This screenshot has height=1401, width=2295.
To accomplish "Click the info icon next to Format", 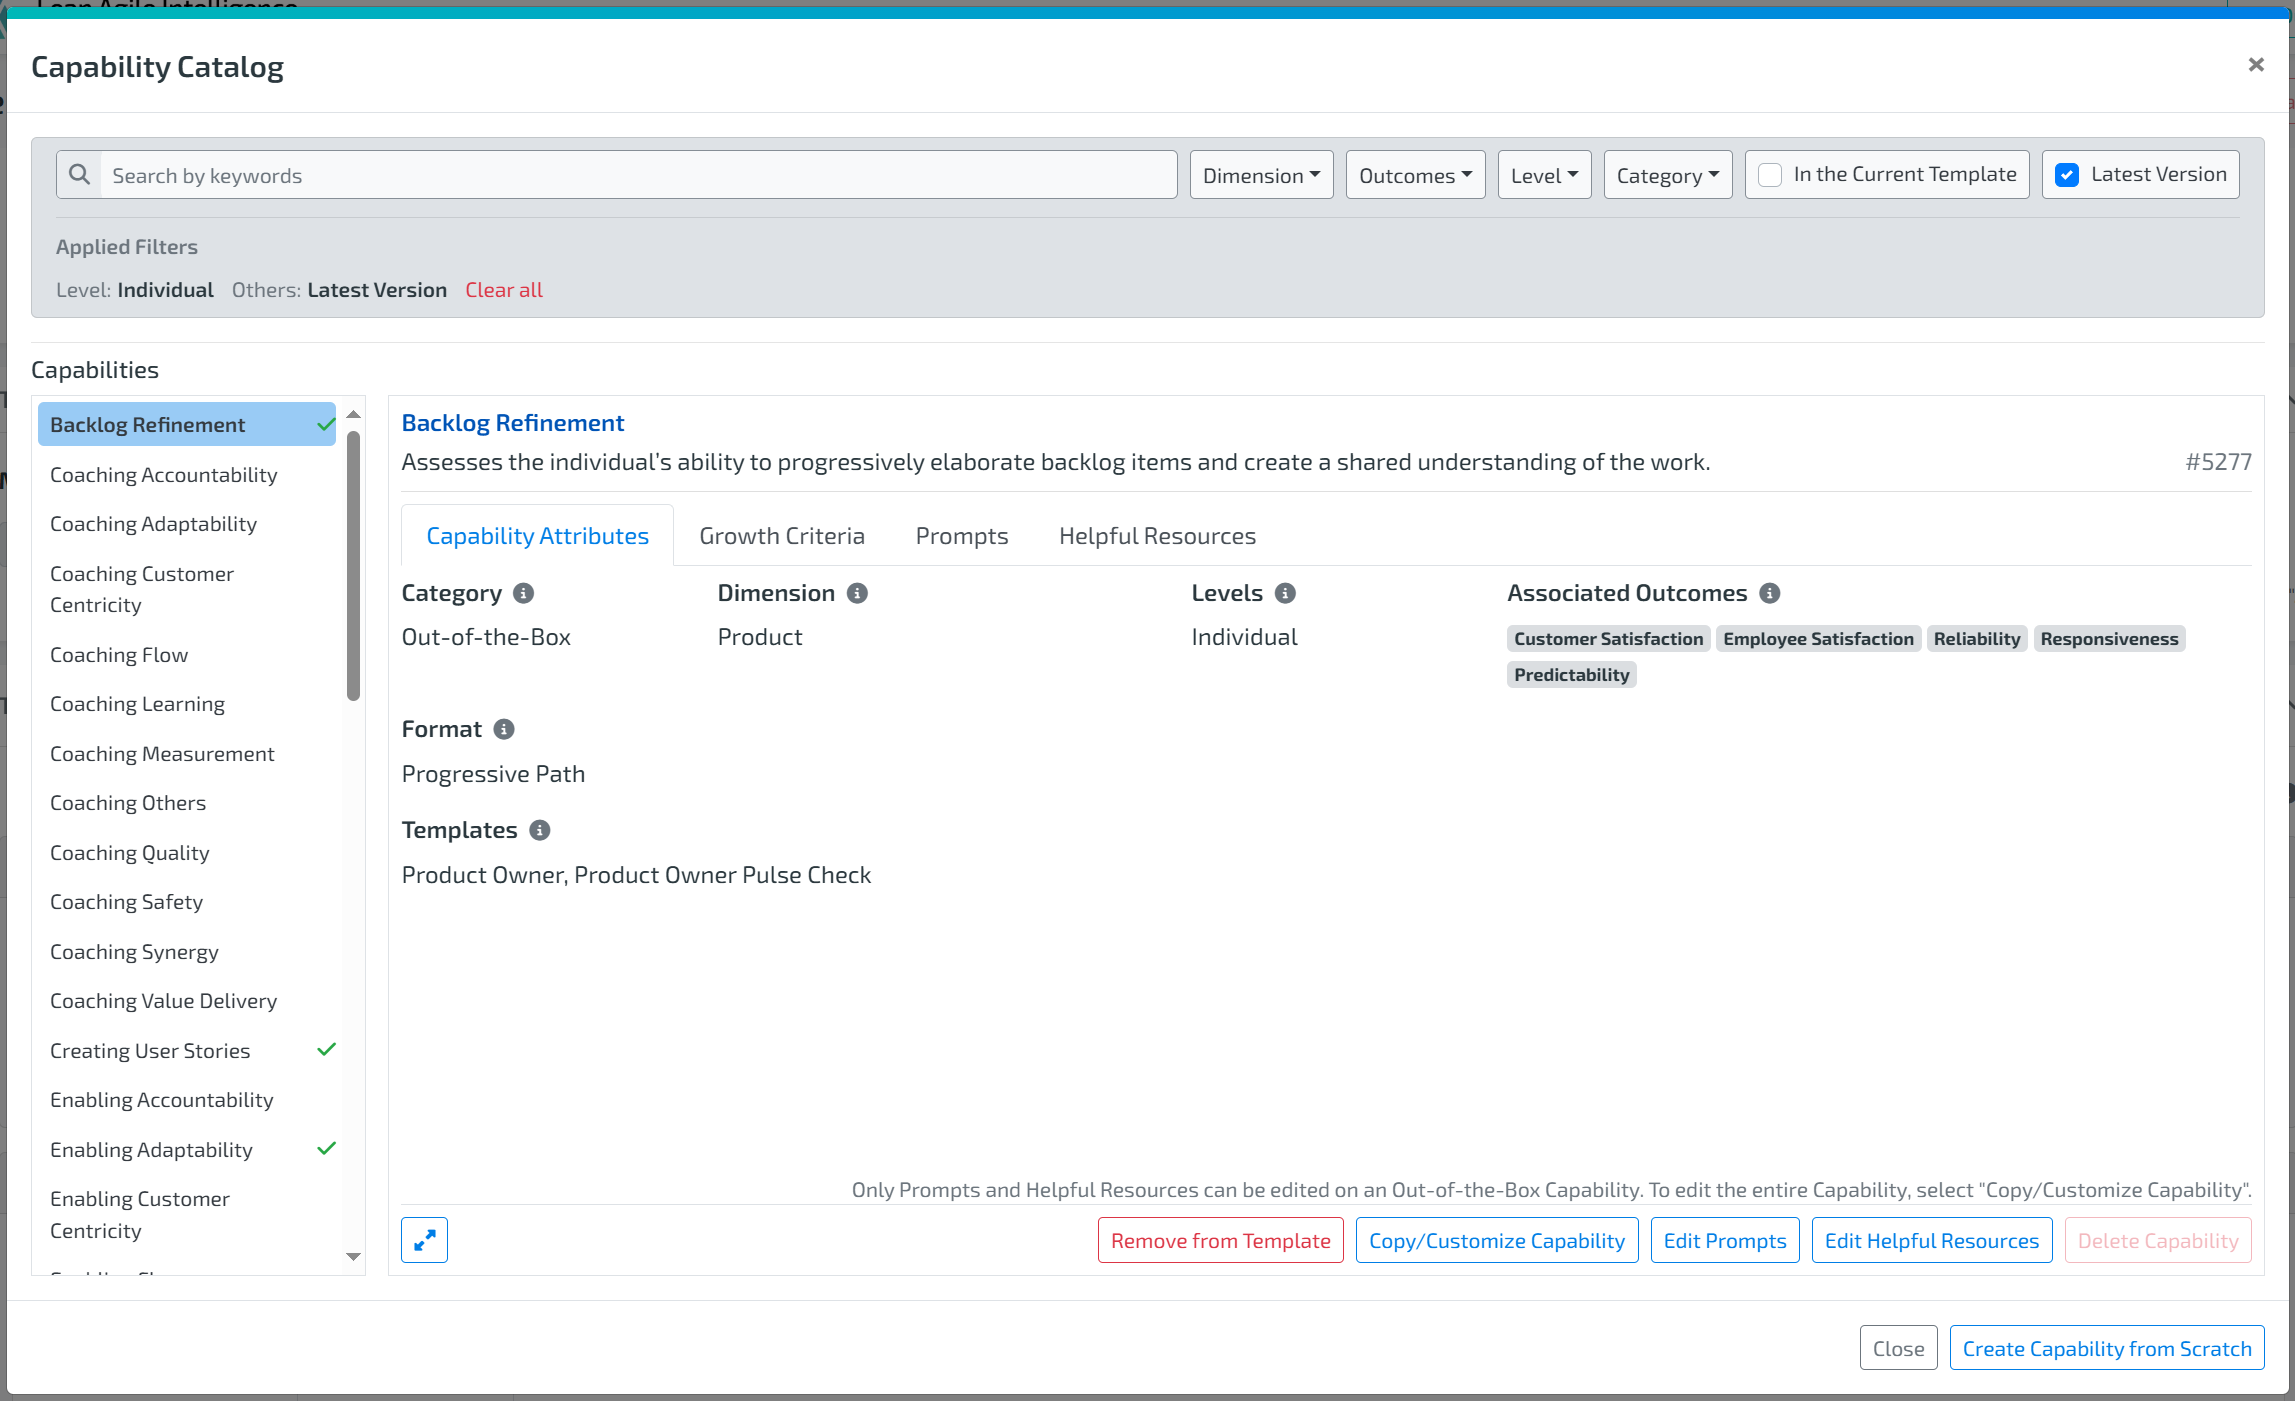I will (x=504, y=729).
